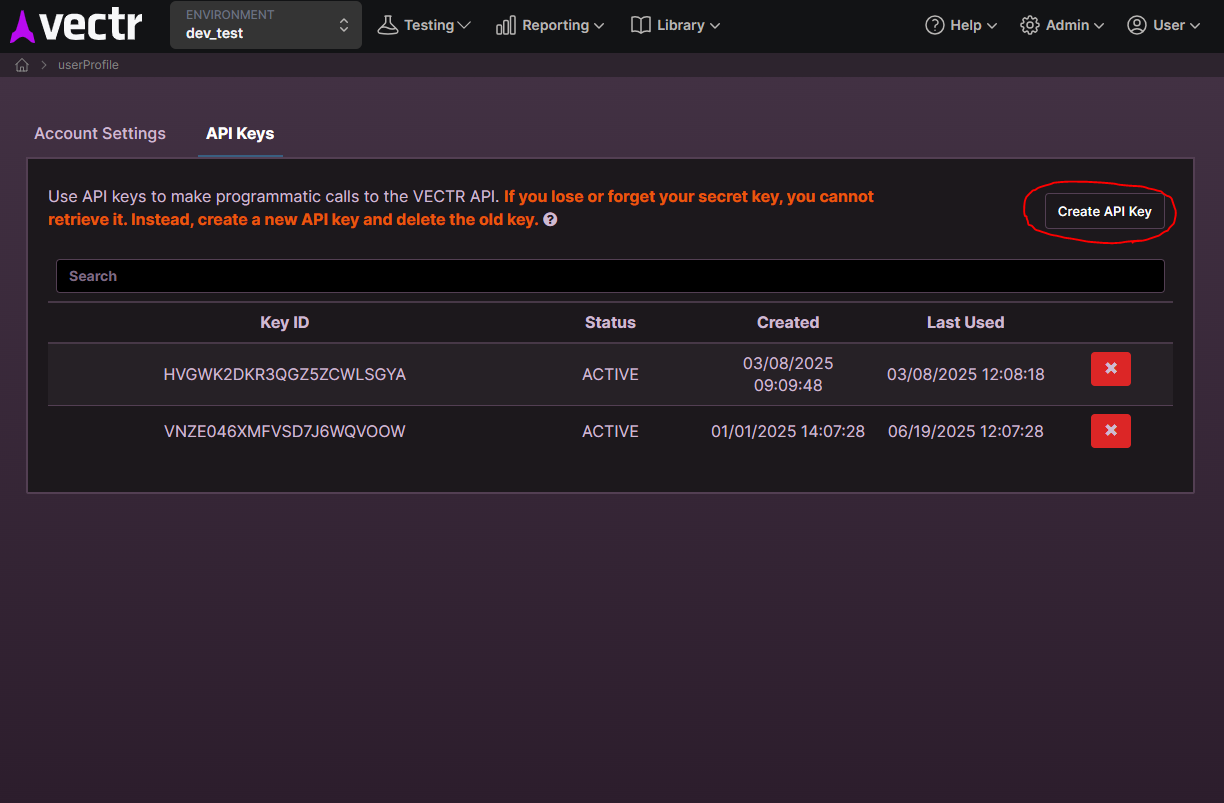Screen dimensions: 1224x803
Task: Open the dev_test environment selector
Action: (265, 25)
